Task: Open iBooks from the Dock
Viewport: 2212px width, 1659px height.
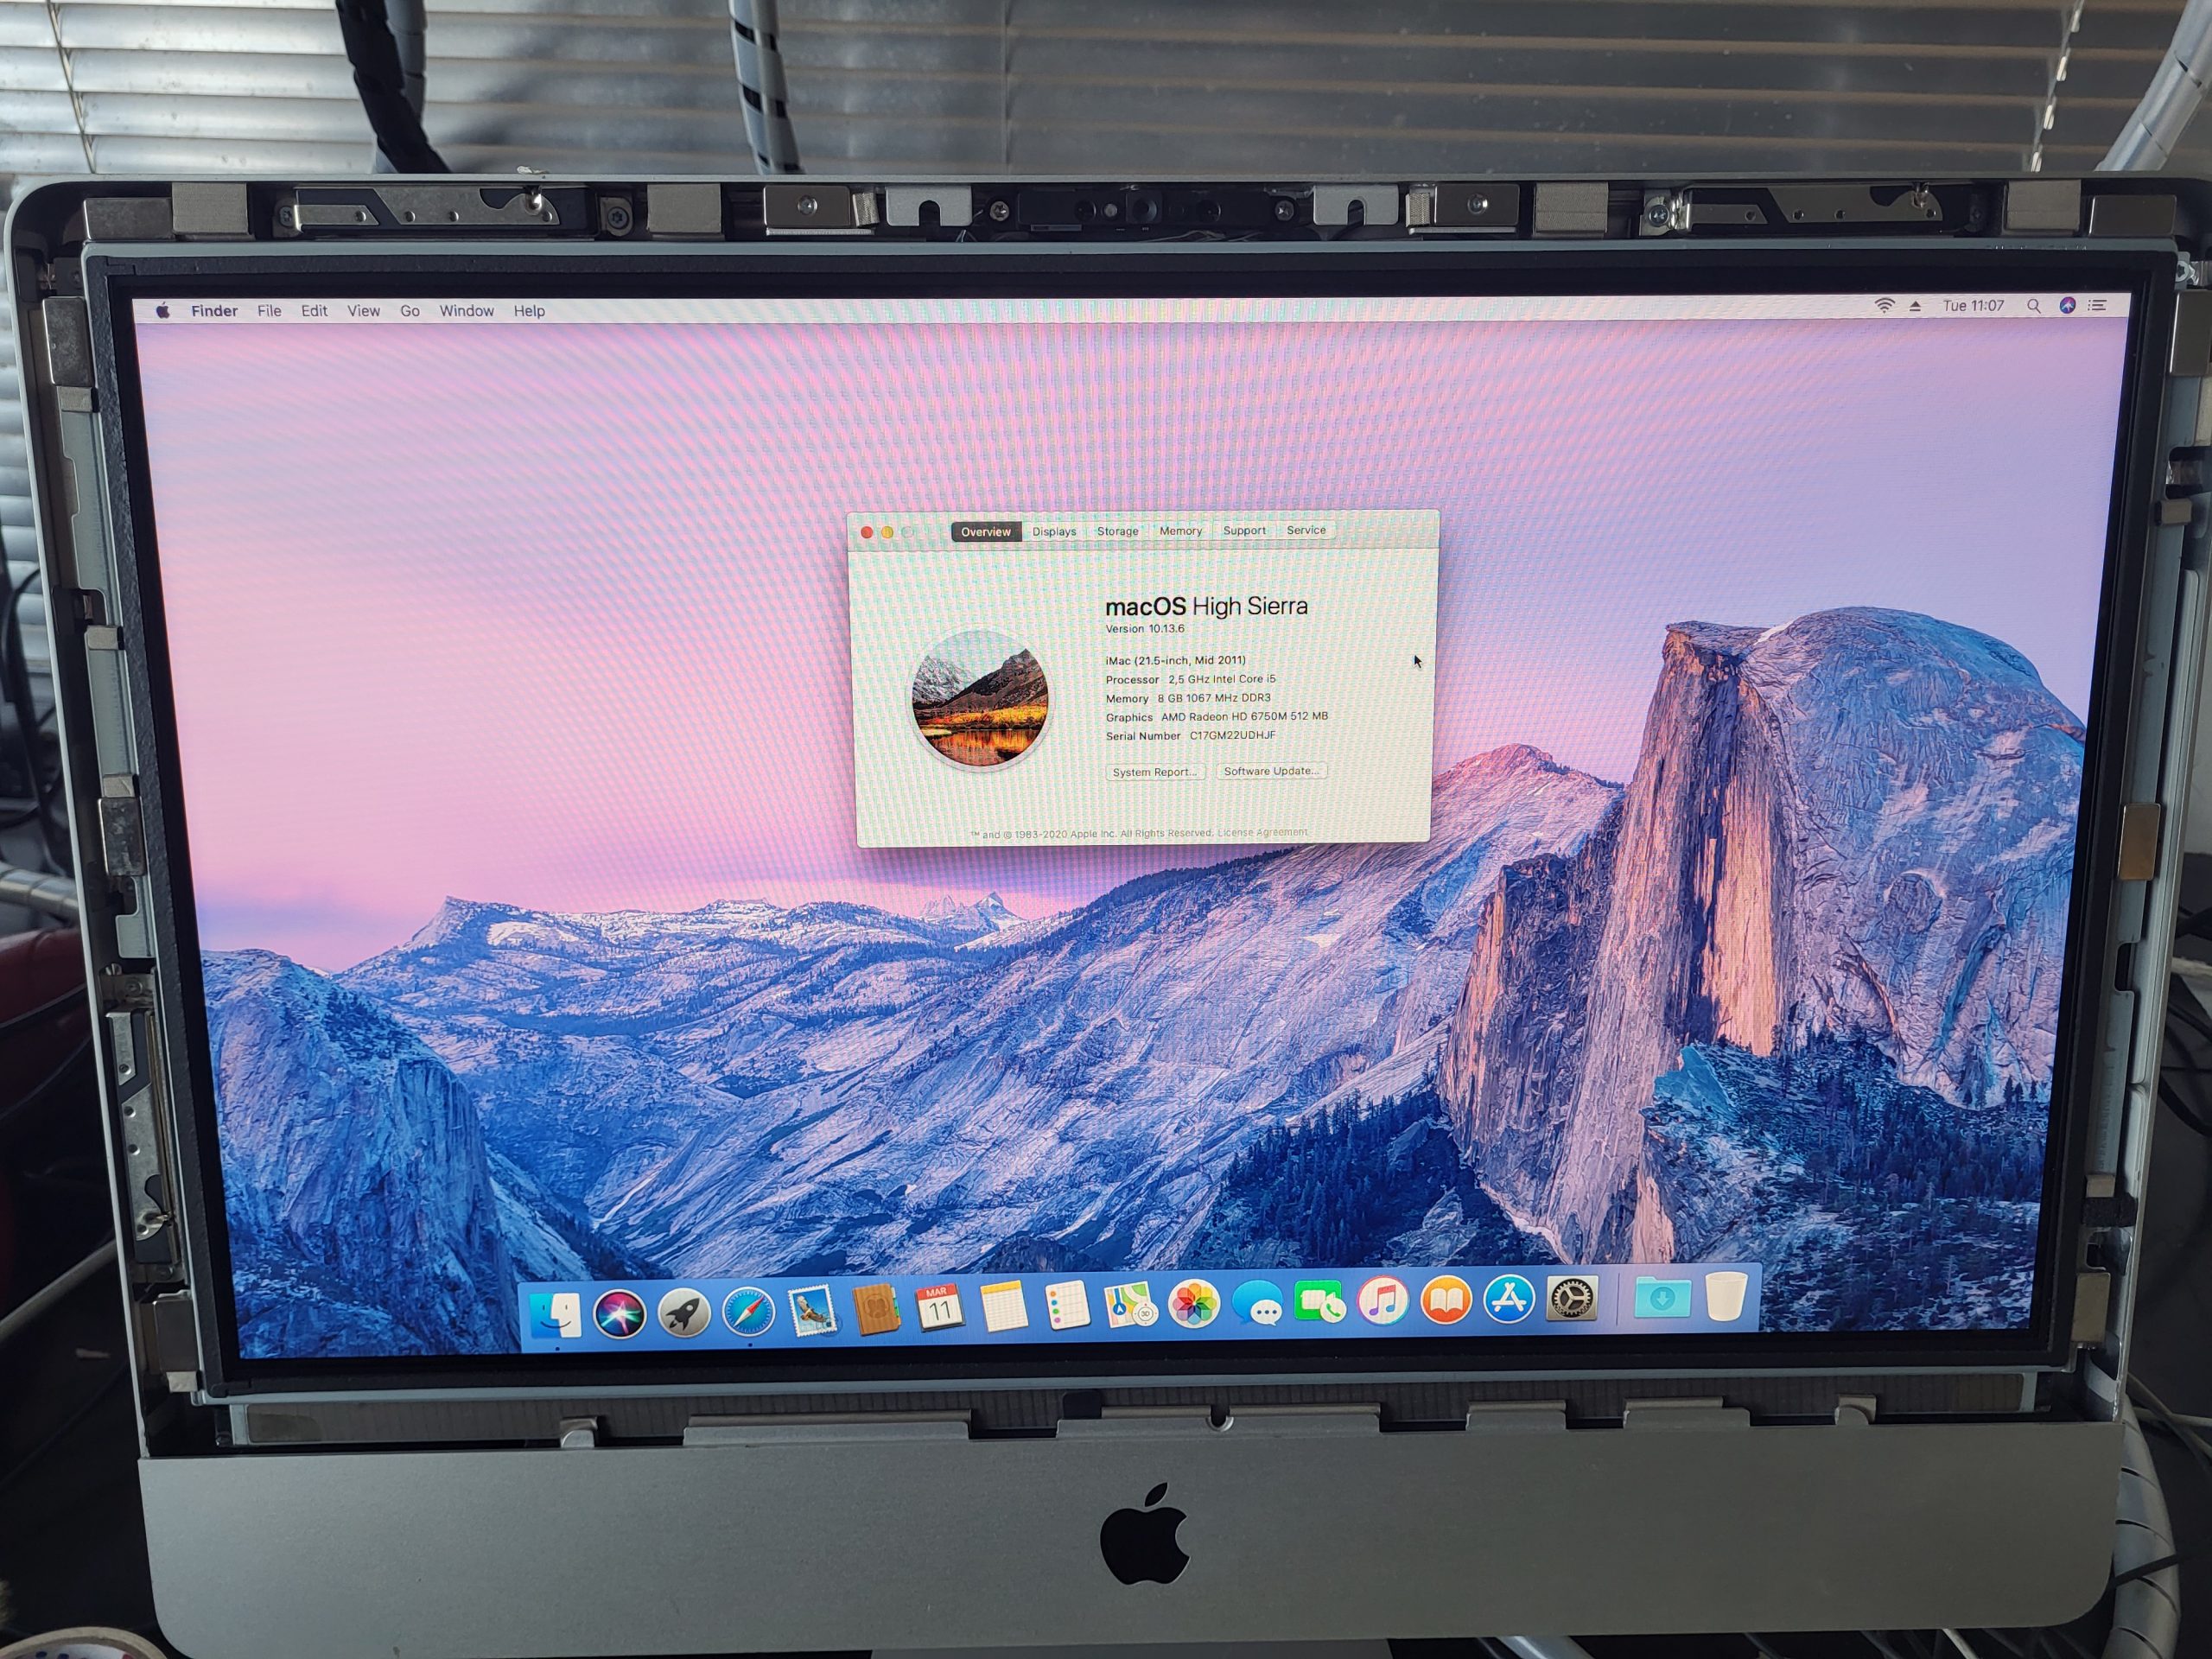Action: pos(1446,1301)
